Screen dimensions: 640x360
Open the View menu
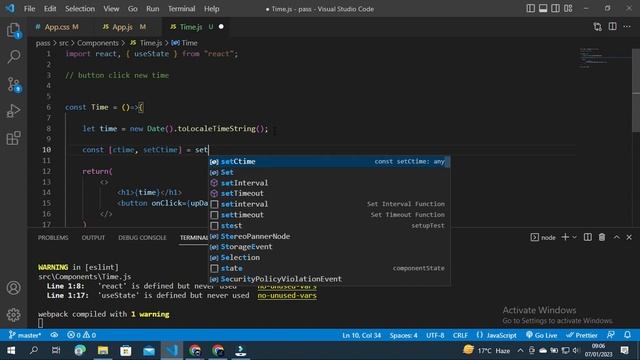111,9
